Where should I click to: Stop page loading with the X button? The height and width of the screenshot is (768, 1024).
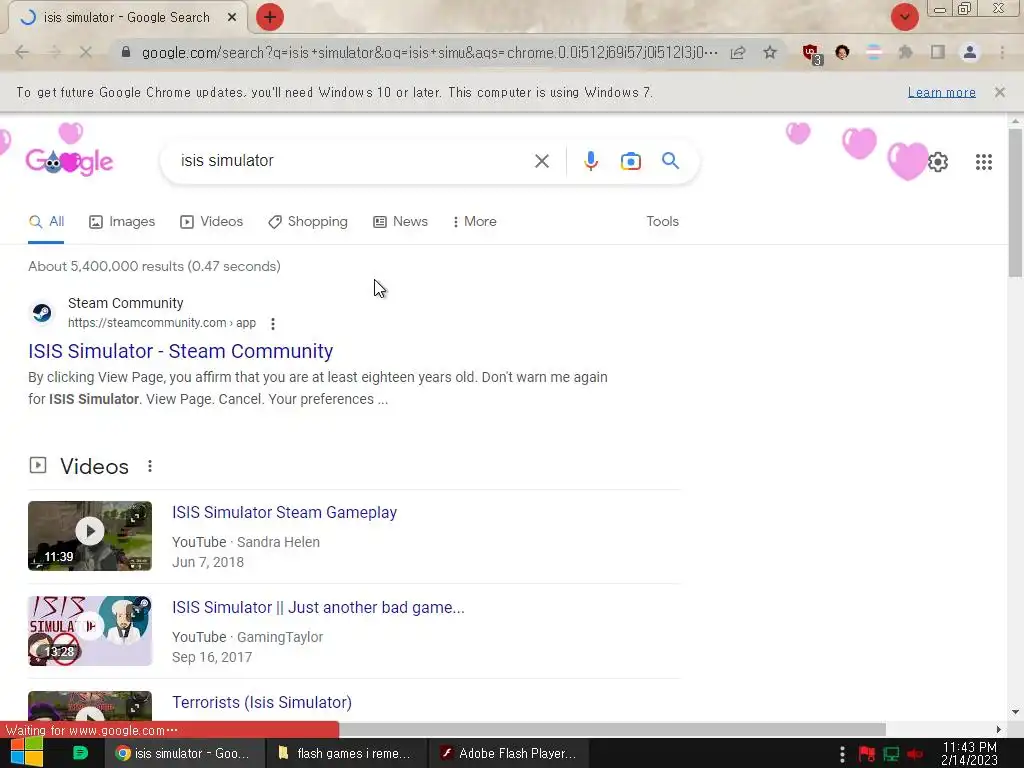(x=86, y=52)
